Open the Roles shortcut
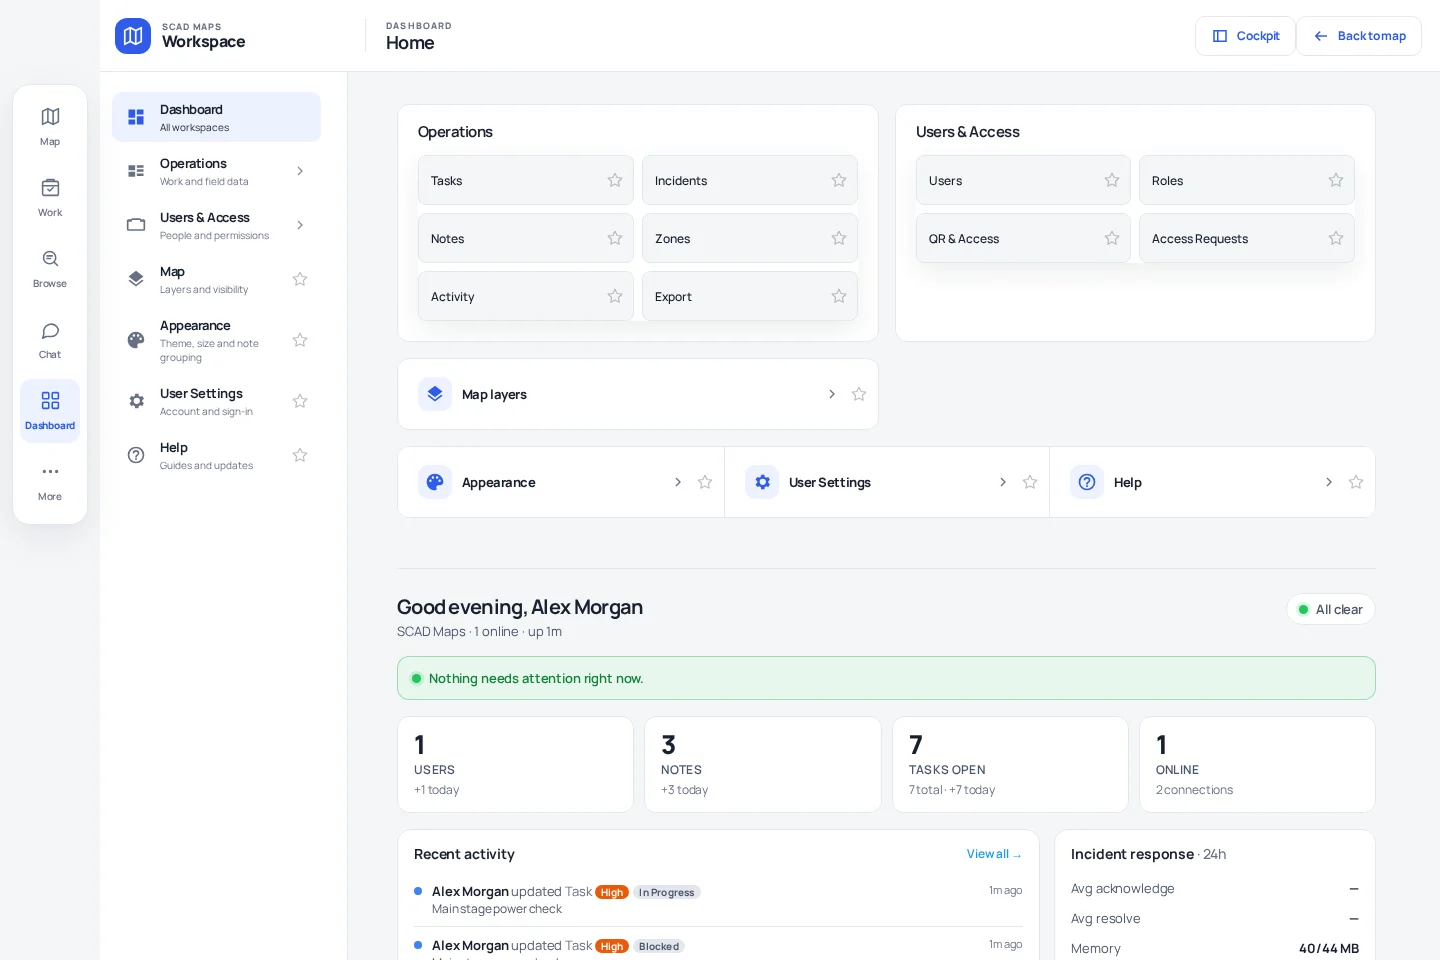Viewport: 1440px width, 960px height. [x=1247, y=180]
